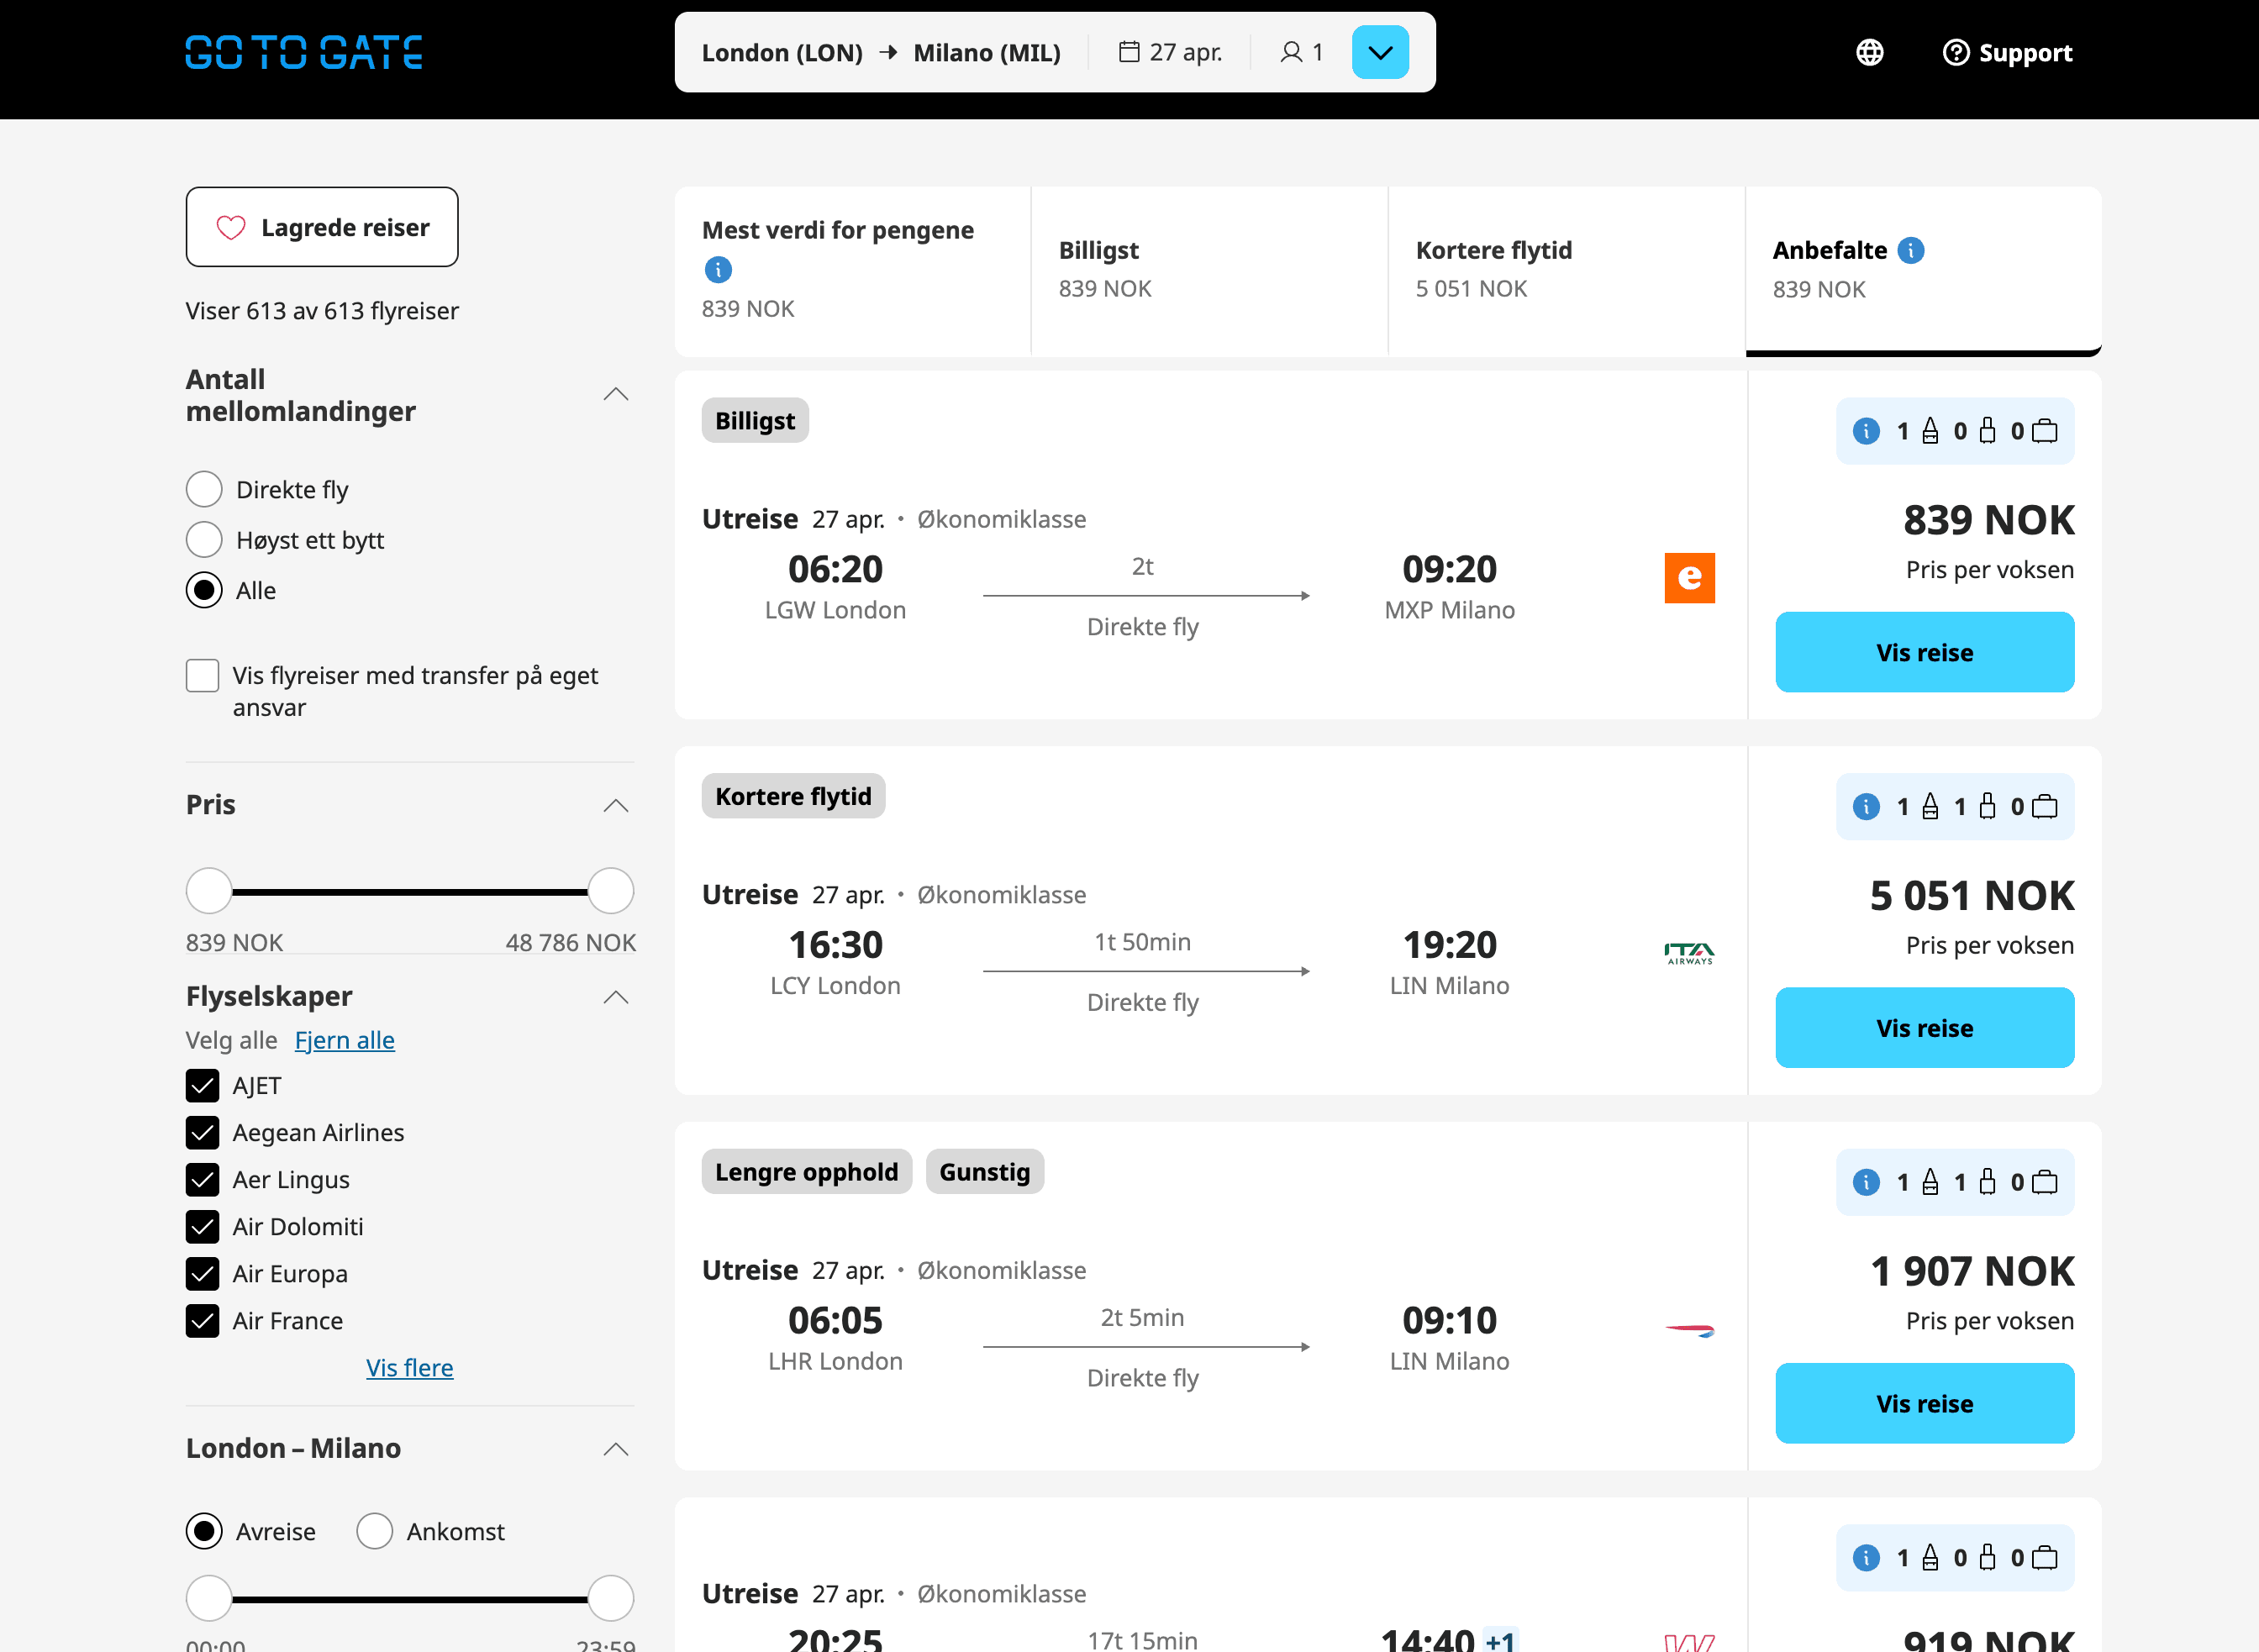2259x1652 pixels.
Task: Click the easyJet airline logo
Action: click(1689, 578)
